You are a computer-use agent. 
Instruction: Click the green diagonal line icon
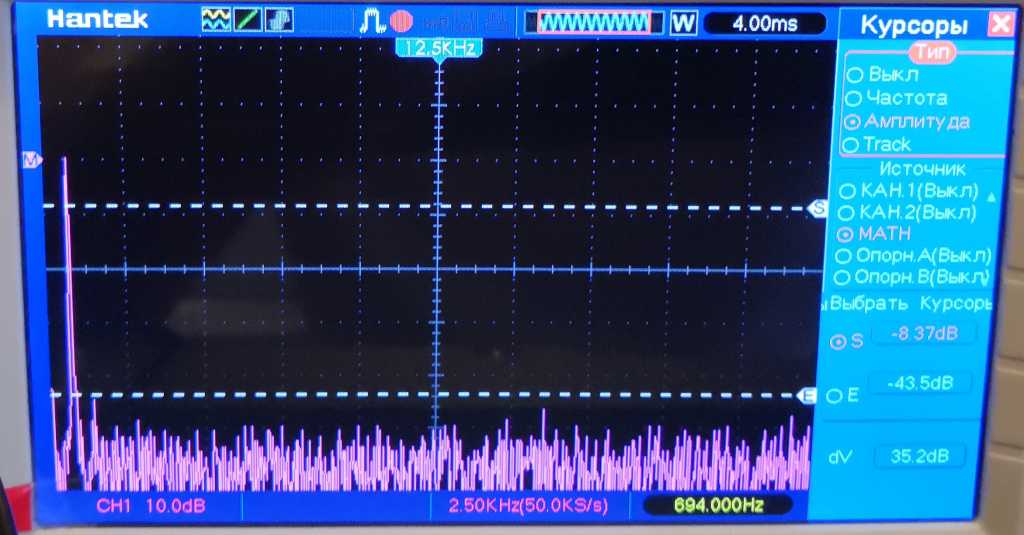[248, 20]
